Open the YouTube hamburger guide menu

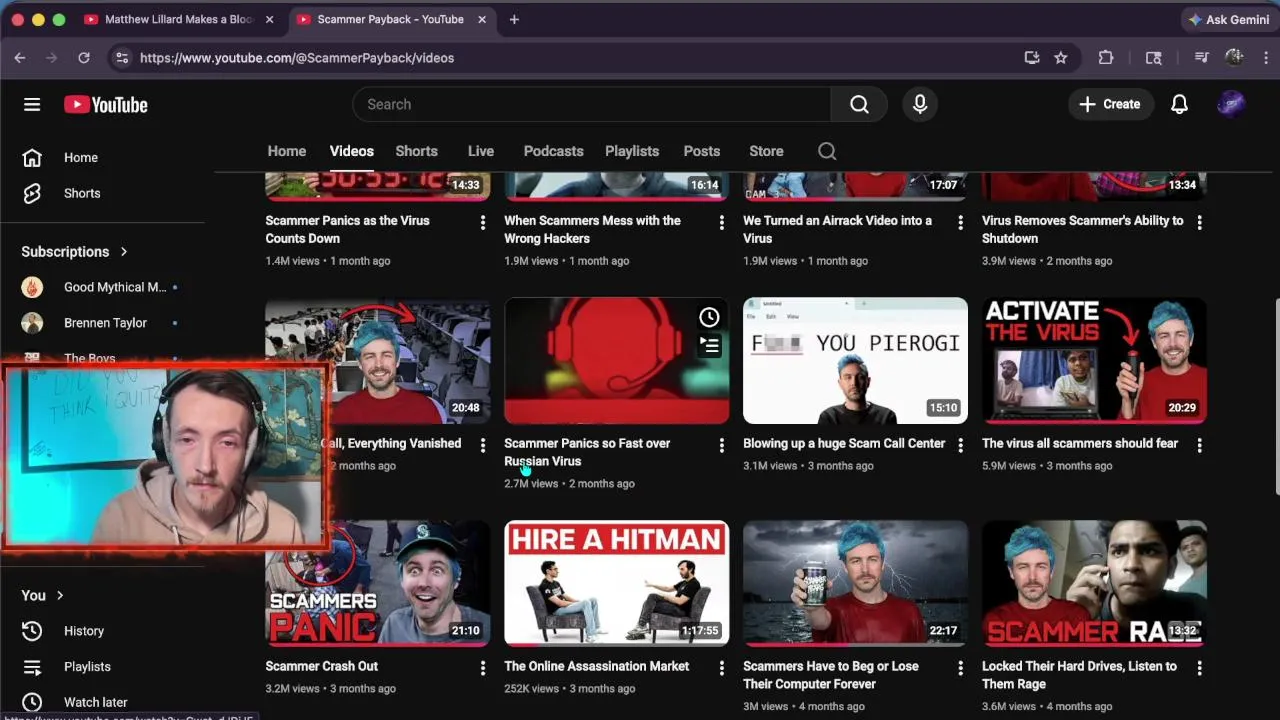[x=32, y=105]
